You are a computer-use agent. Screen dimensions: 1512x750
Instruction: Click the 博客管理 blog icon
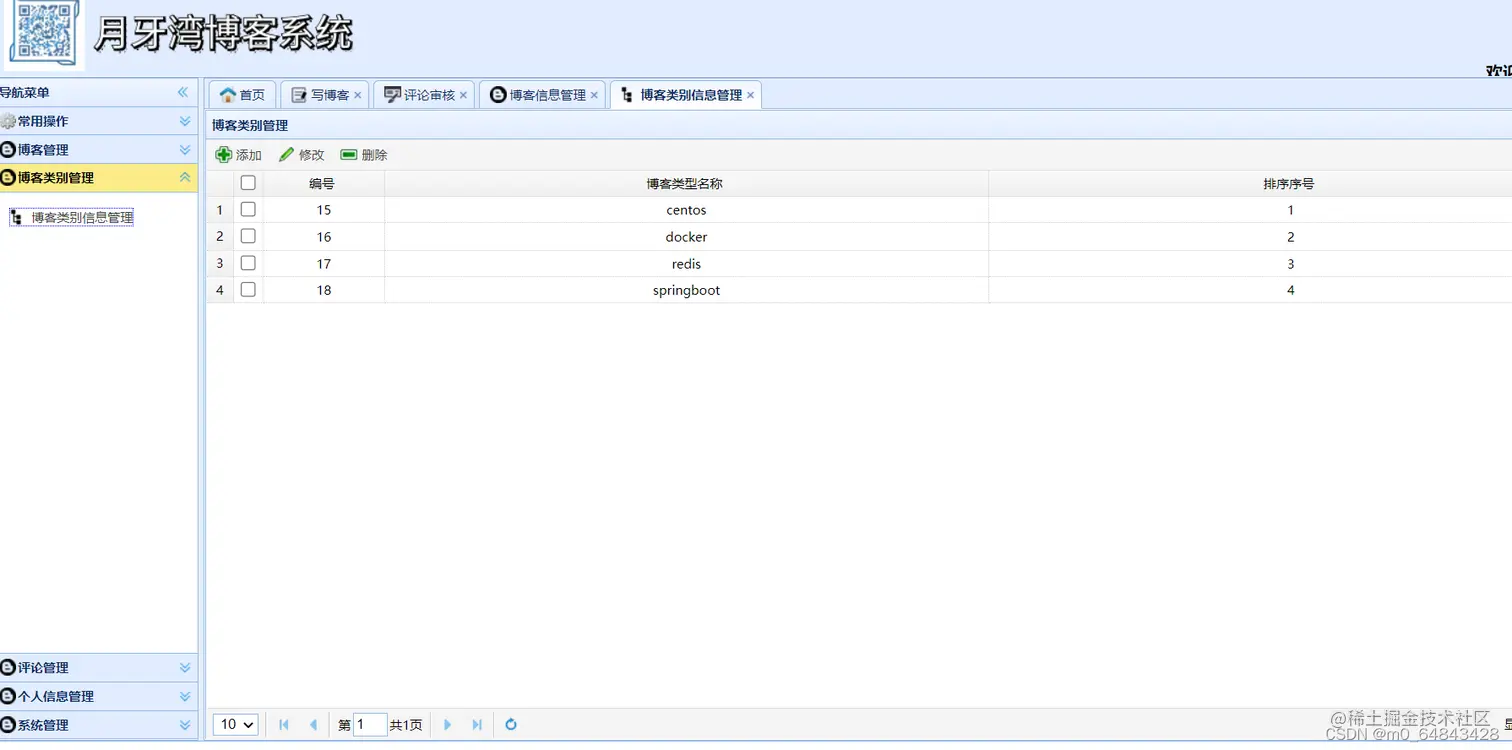8,150
